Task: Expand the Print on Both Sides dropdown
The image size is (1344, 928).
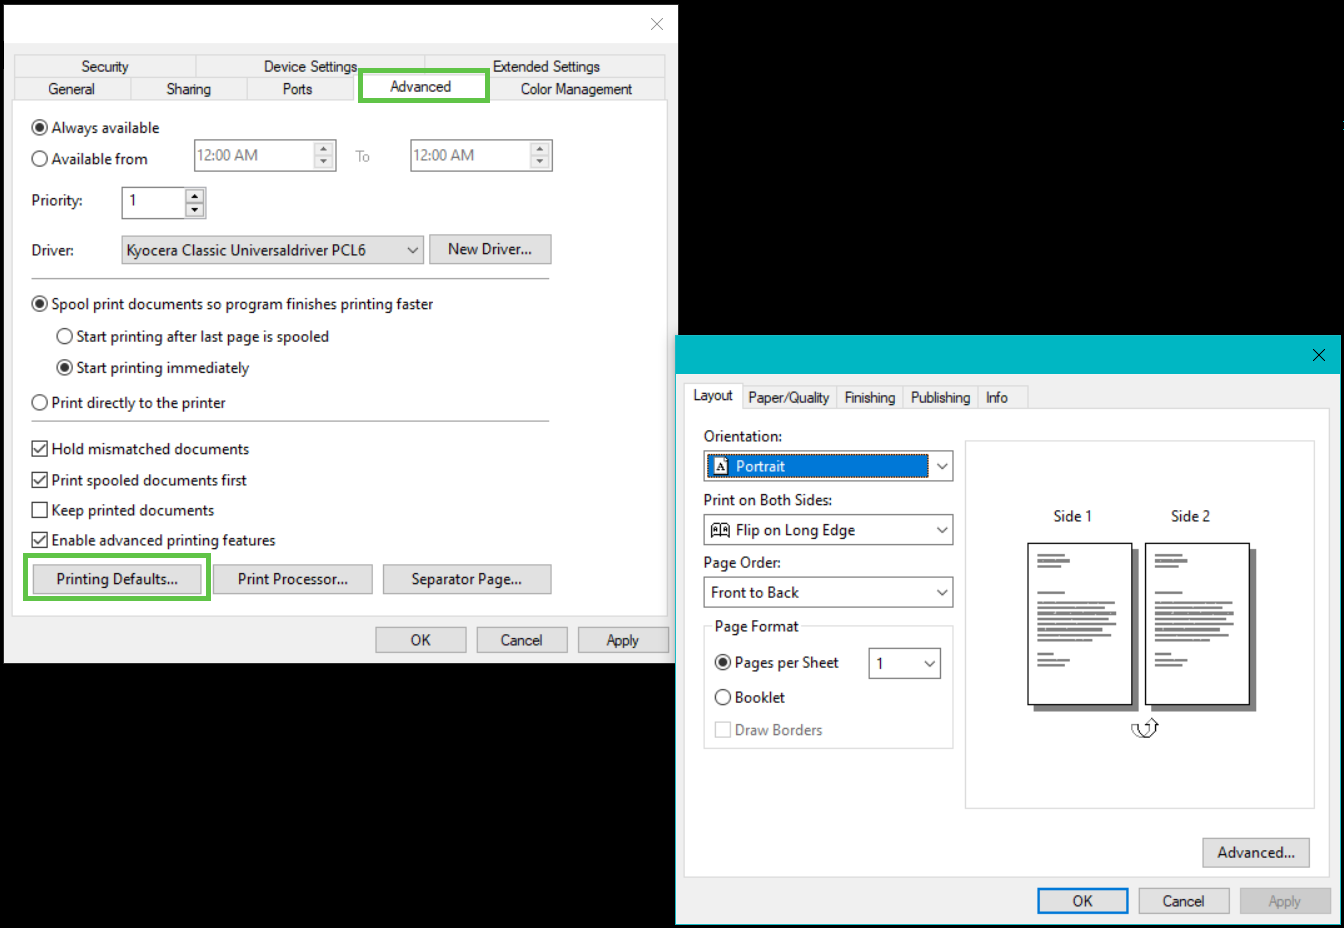Action: 828,530
